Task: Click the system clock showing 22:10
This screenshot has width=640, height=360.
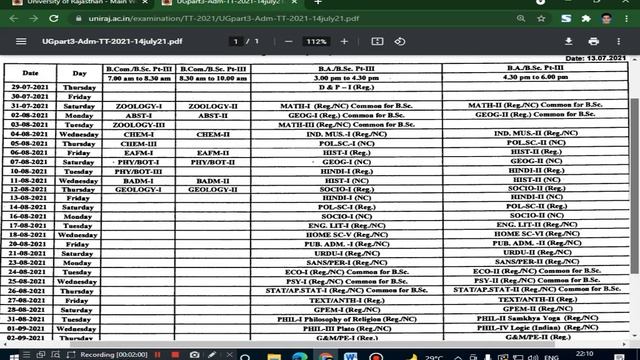Action: (x=585, y=354)
